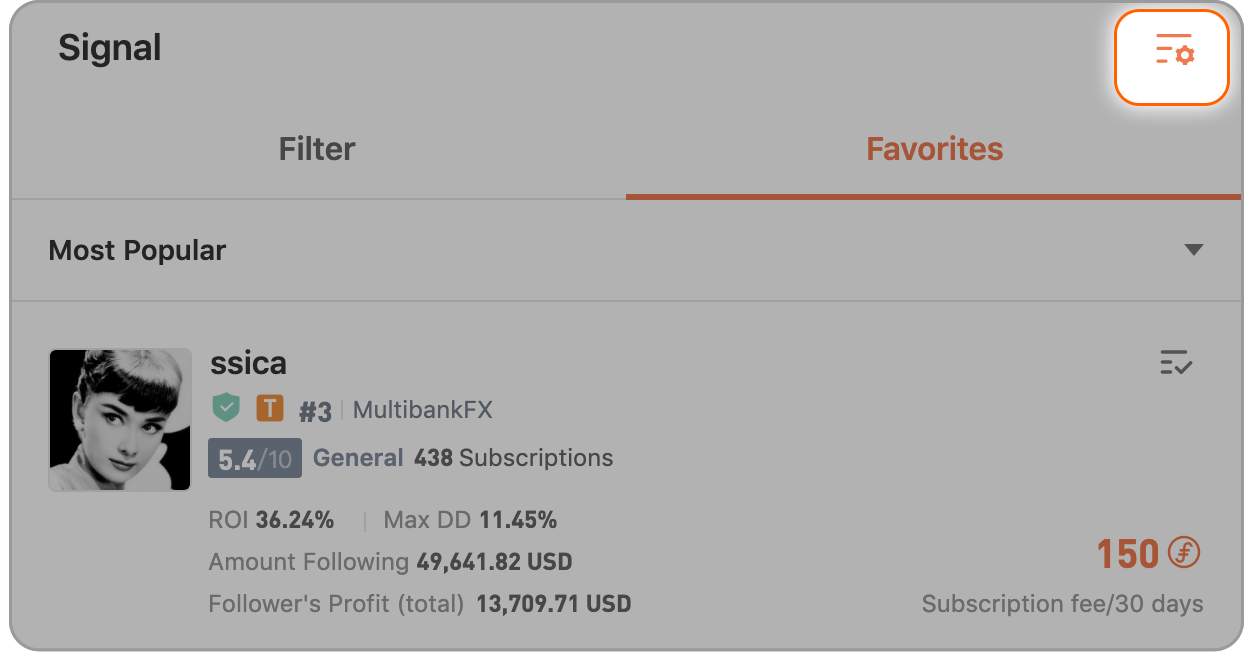Open the signal filter settings icon

coord(1172,57)
